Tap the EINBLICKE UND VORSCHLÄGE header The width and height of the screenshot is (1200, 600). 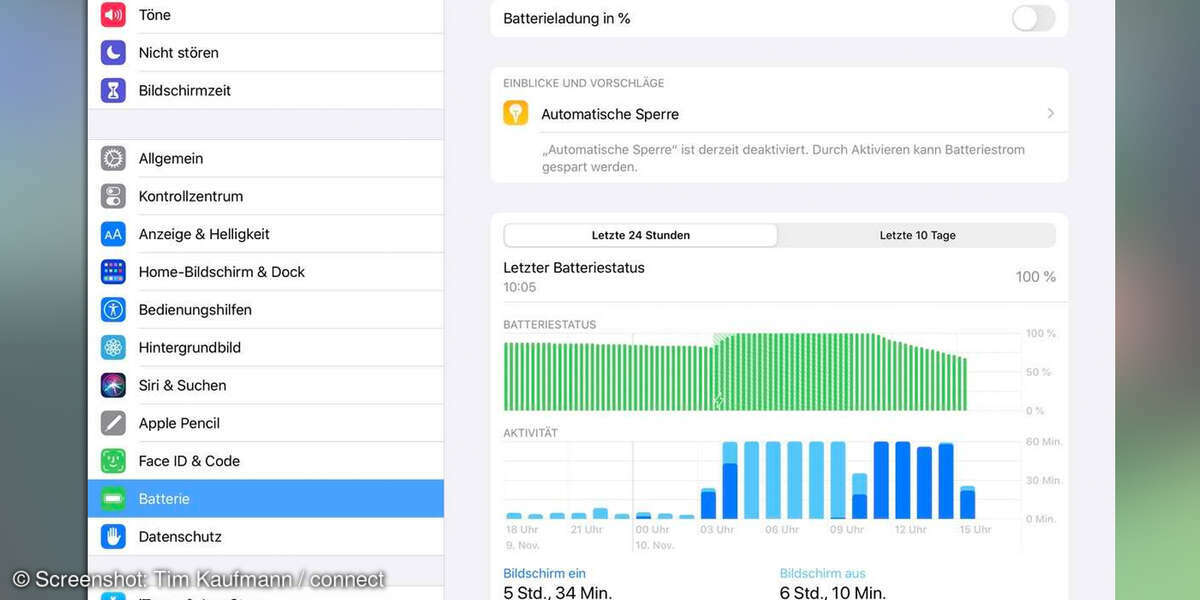coord(584,83)
